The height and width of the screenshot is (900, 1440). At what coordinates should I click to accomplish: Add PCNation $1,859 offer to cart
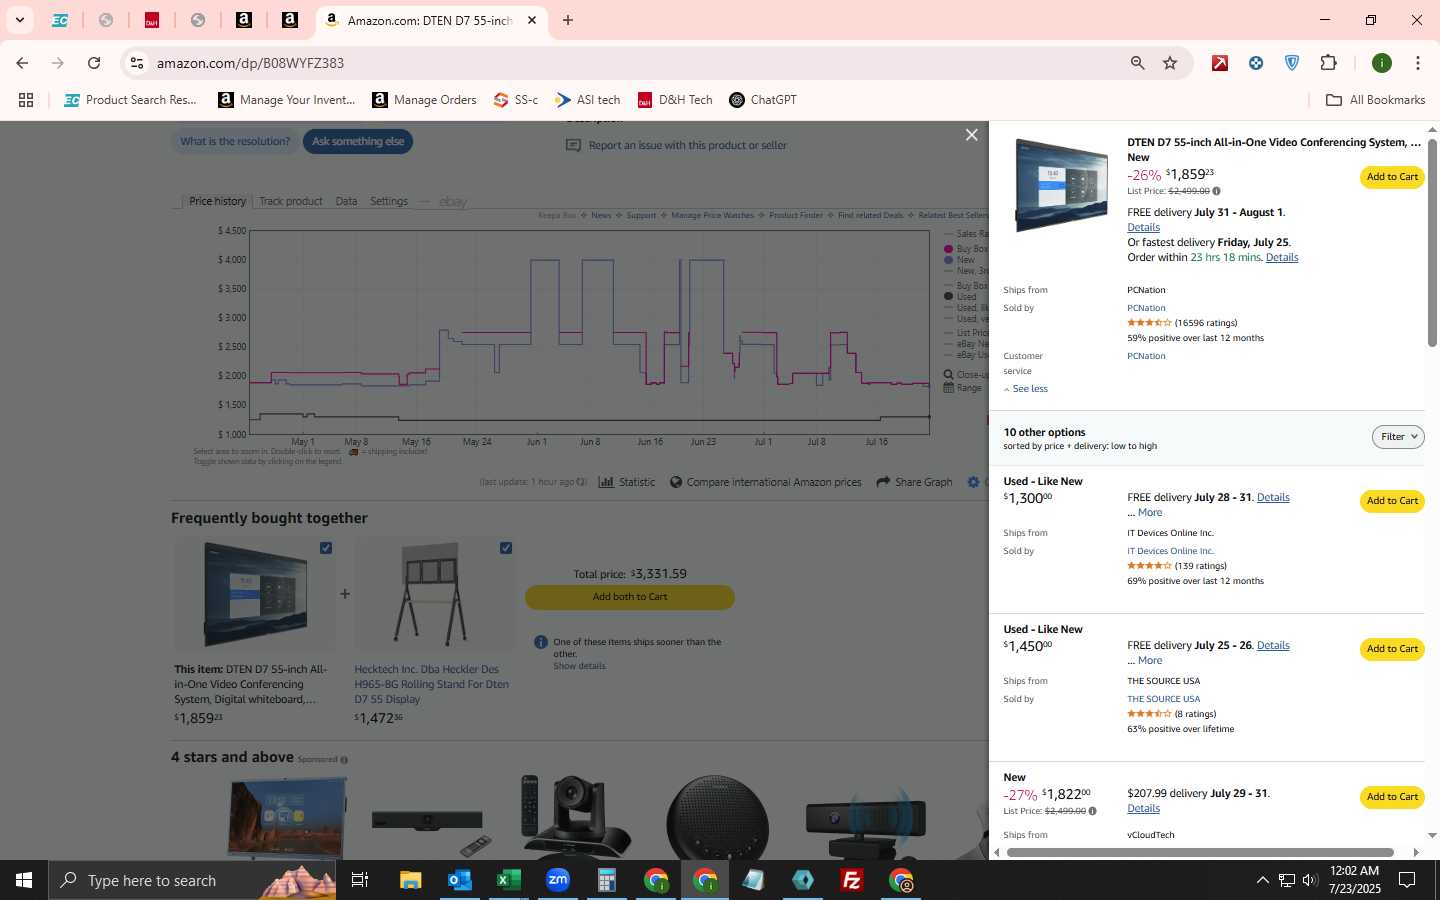(1392, 177)
